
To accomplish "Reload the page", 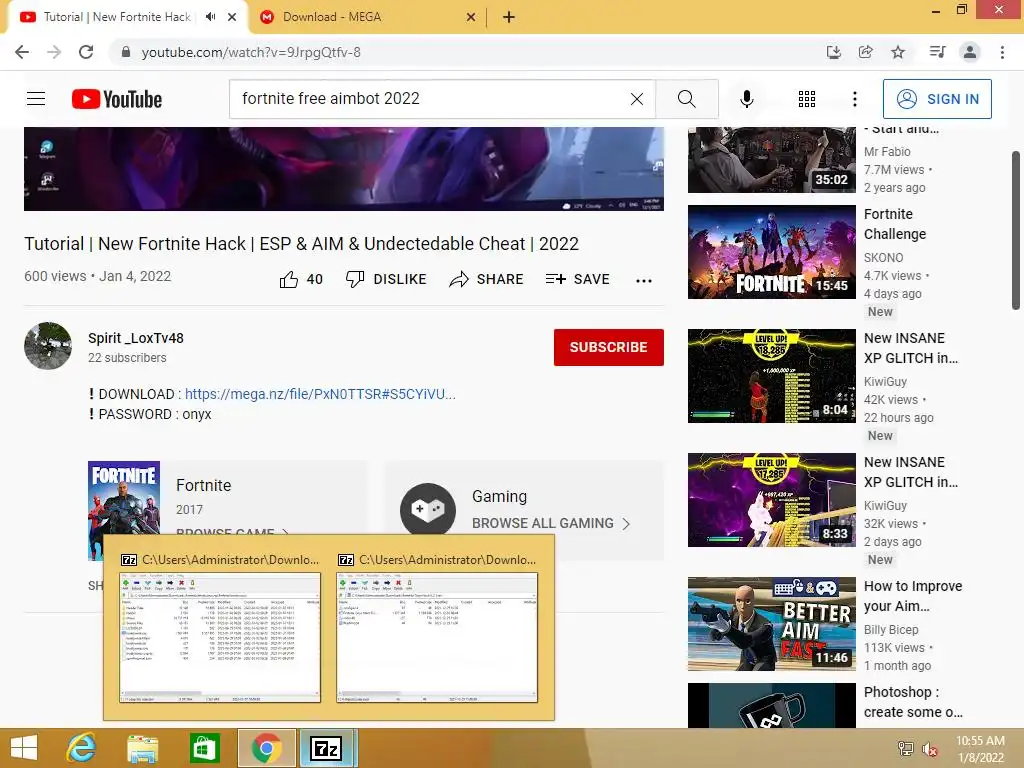I will (x=86, y=52).
